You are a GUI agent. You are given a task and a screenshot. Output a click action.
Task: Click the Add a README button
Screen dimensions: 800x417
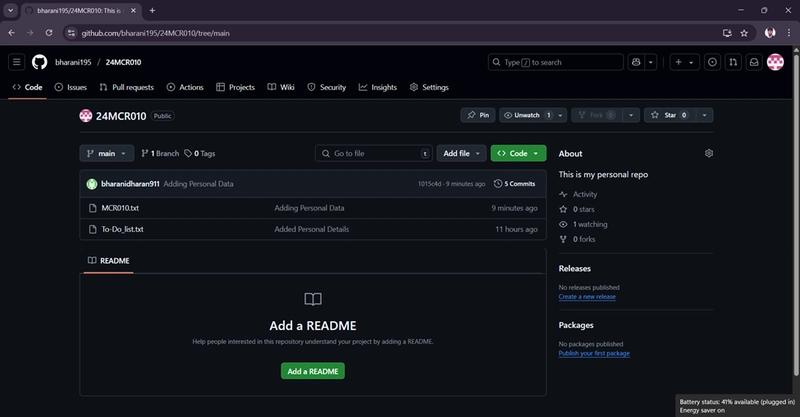click(x=313, y=371)
